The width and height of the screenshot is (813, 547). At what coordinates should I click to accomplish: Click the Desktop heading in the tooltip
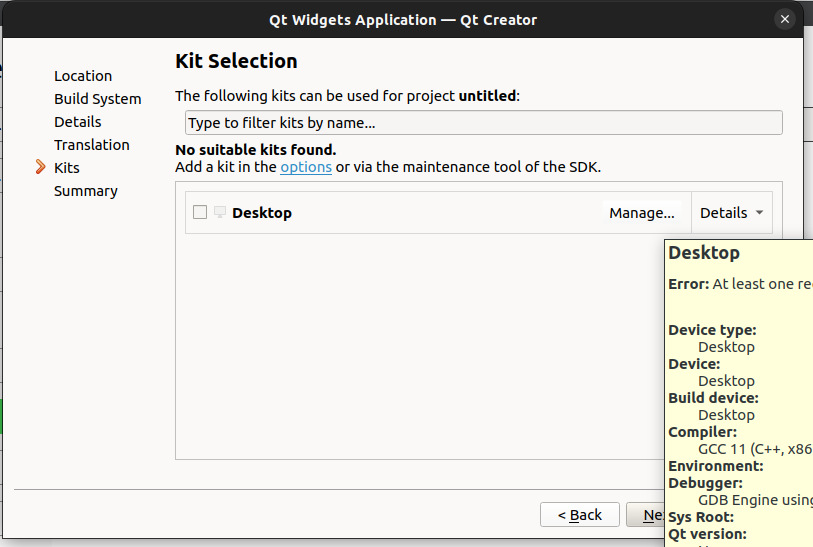pos(704,253)
